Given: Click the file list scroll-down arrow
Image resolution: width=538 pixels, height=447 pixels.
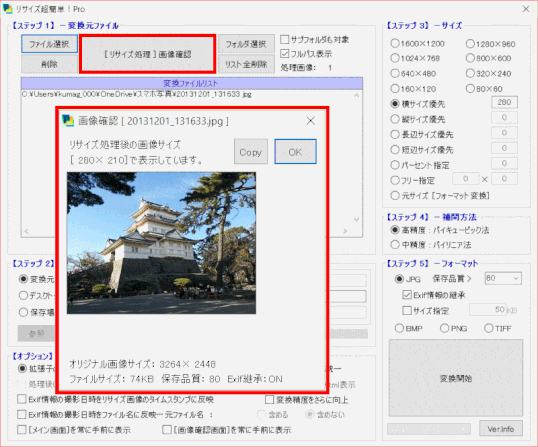Looking at the screenshot, I should click(356, 219).
